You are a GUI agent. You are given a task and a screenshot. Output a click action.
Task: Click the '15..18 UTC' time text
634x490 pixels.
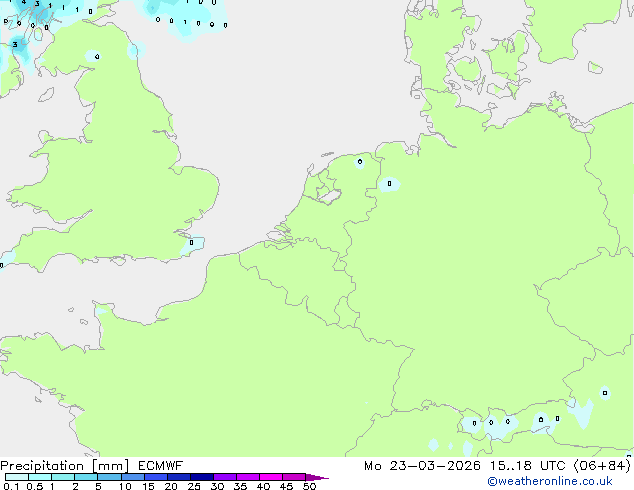coord(527,466)
